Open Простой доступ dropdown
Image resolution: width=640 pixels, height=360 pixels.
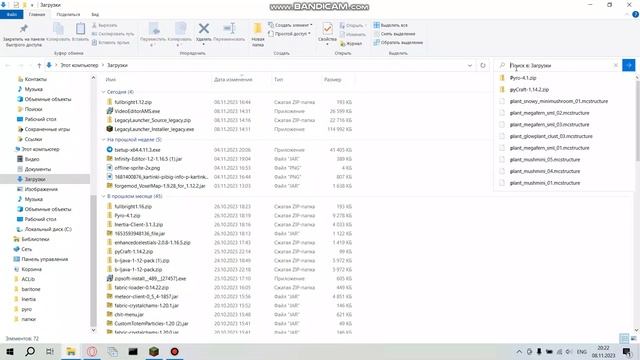point(289,34)
